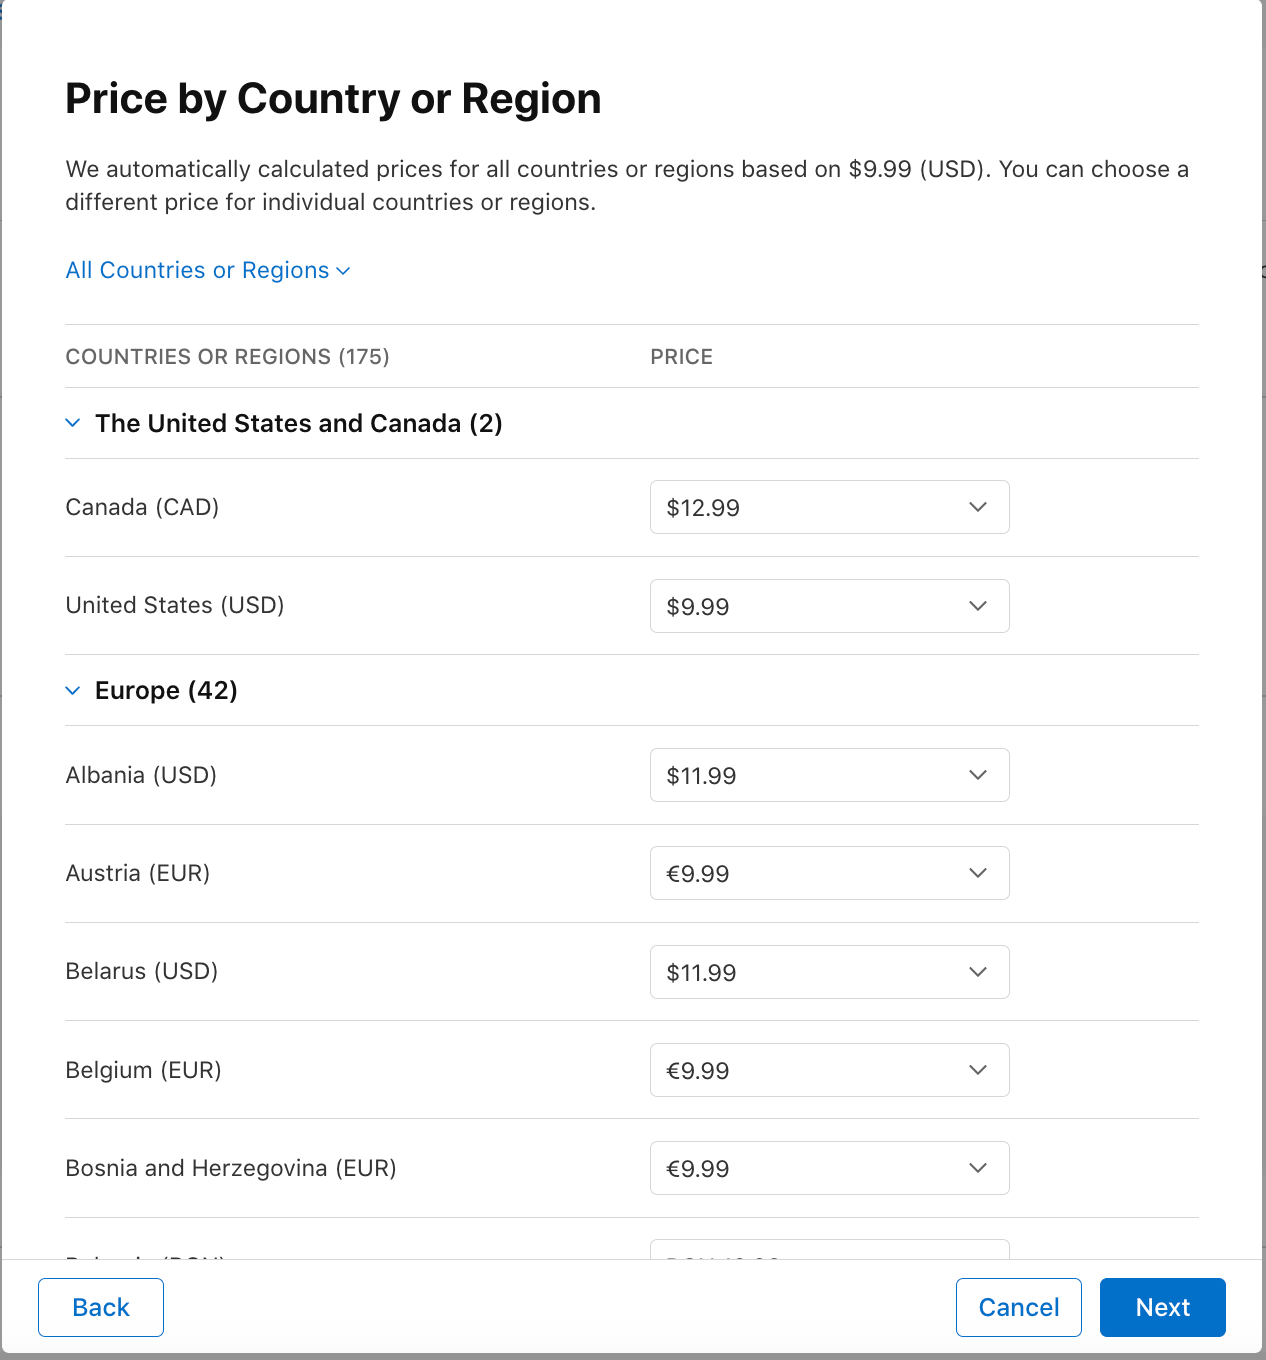The height and width of the screenshot is (1360, 1266).
Task: Open Canada (CAD) price dropdown
Action: coord(829,508)
